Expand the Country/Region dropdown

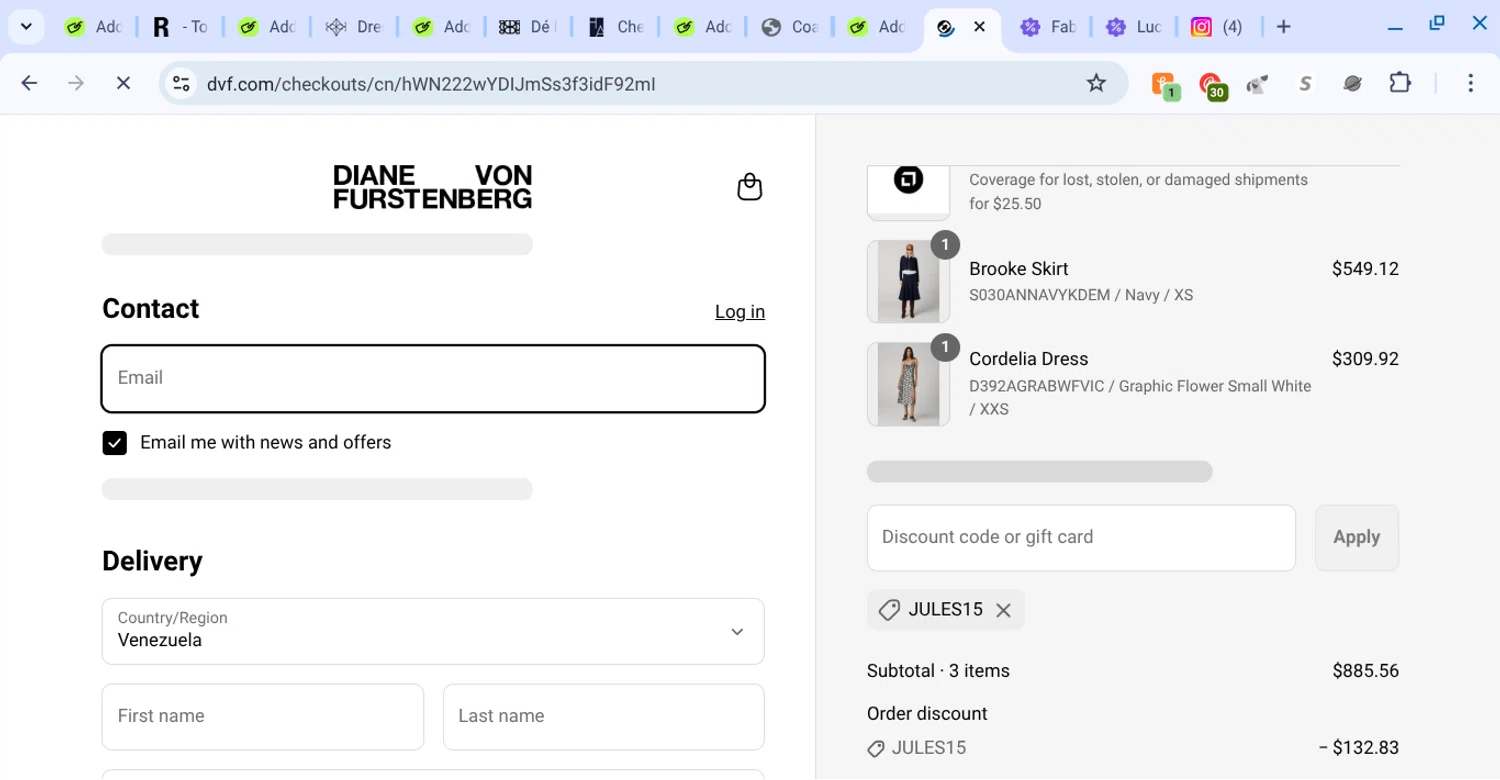point(433,631)
